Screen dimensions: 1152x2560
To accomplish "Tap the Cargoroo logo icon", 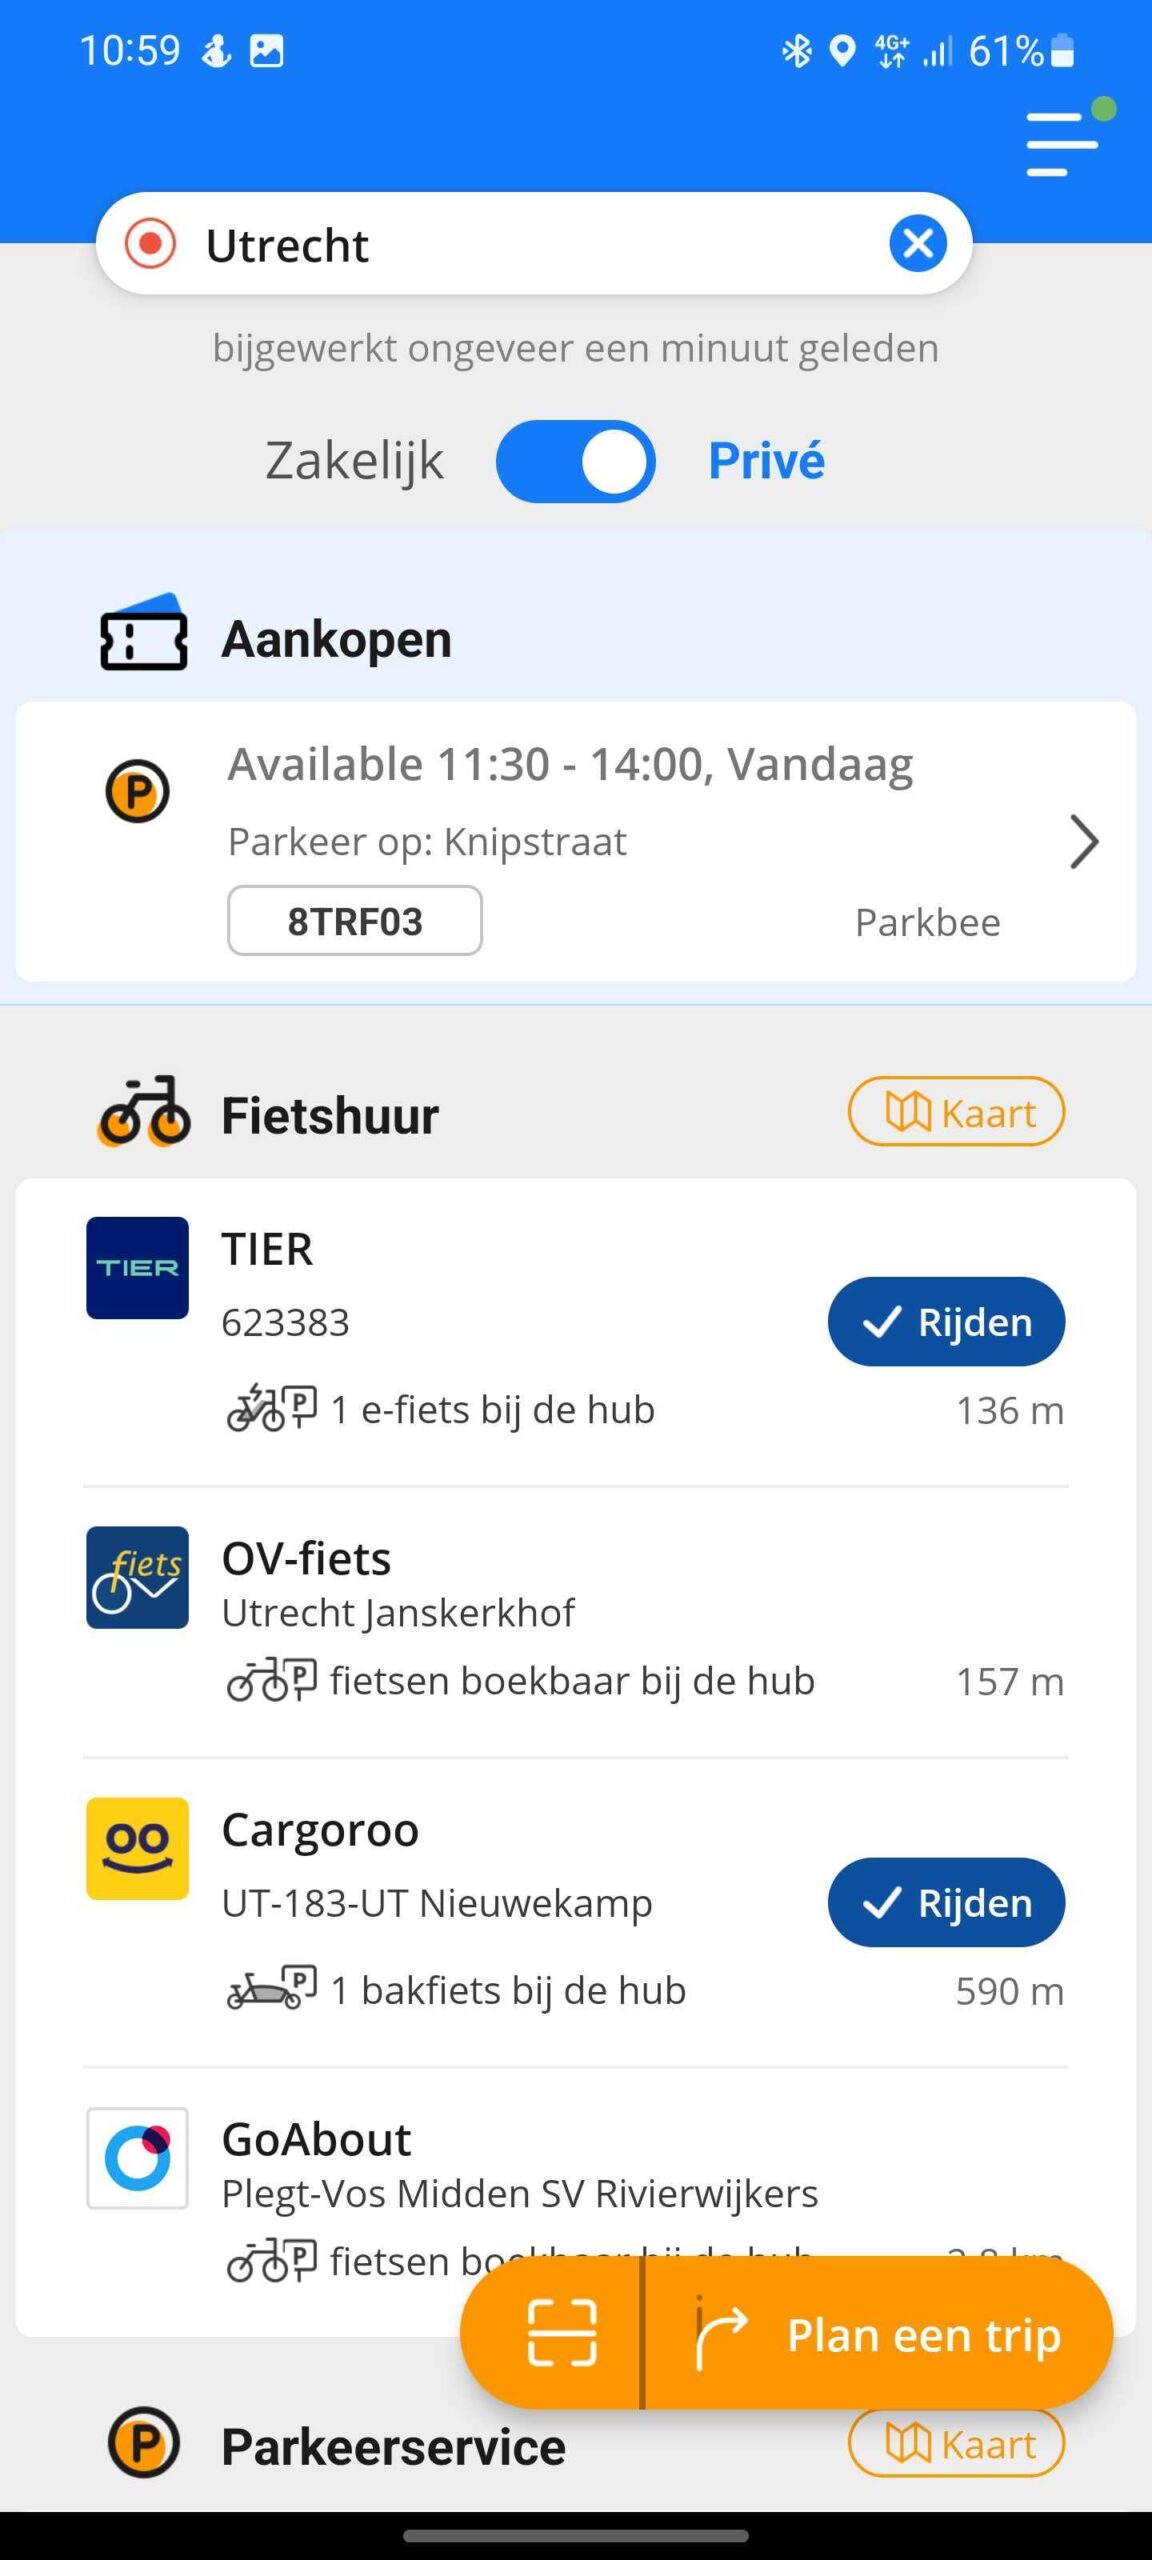I will [138, 1848].
